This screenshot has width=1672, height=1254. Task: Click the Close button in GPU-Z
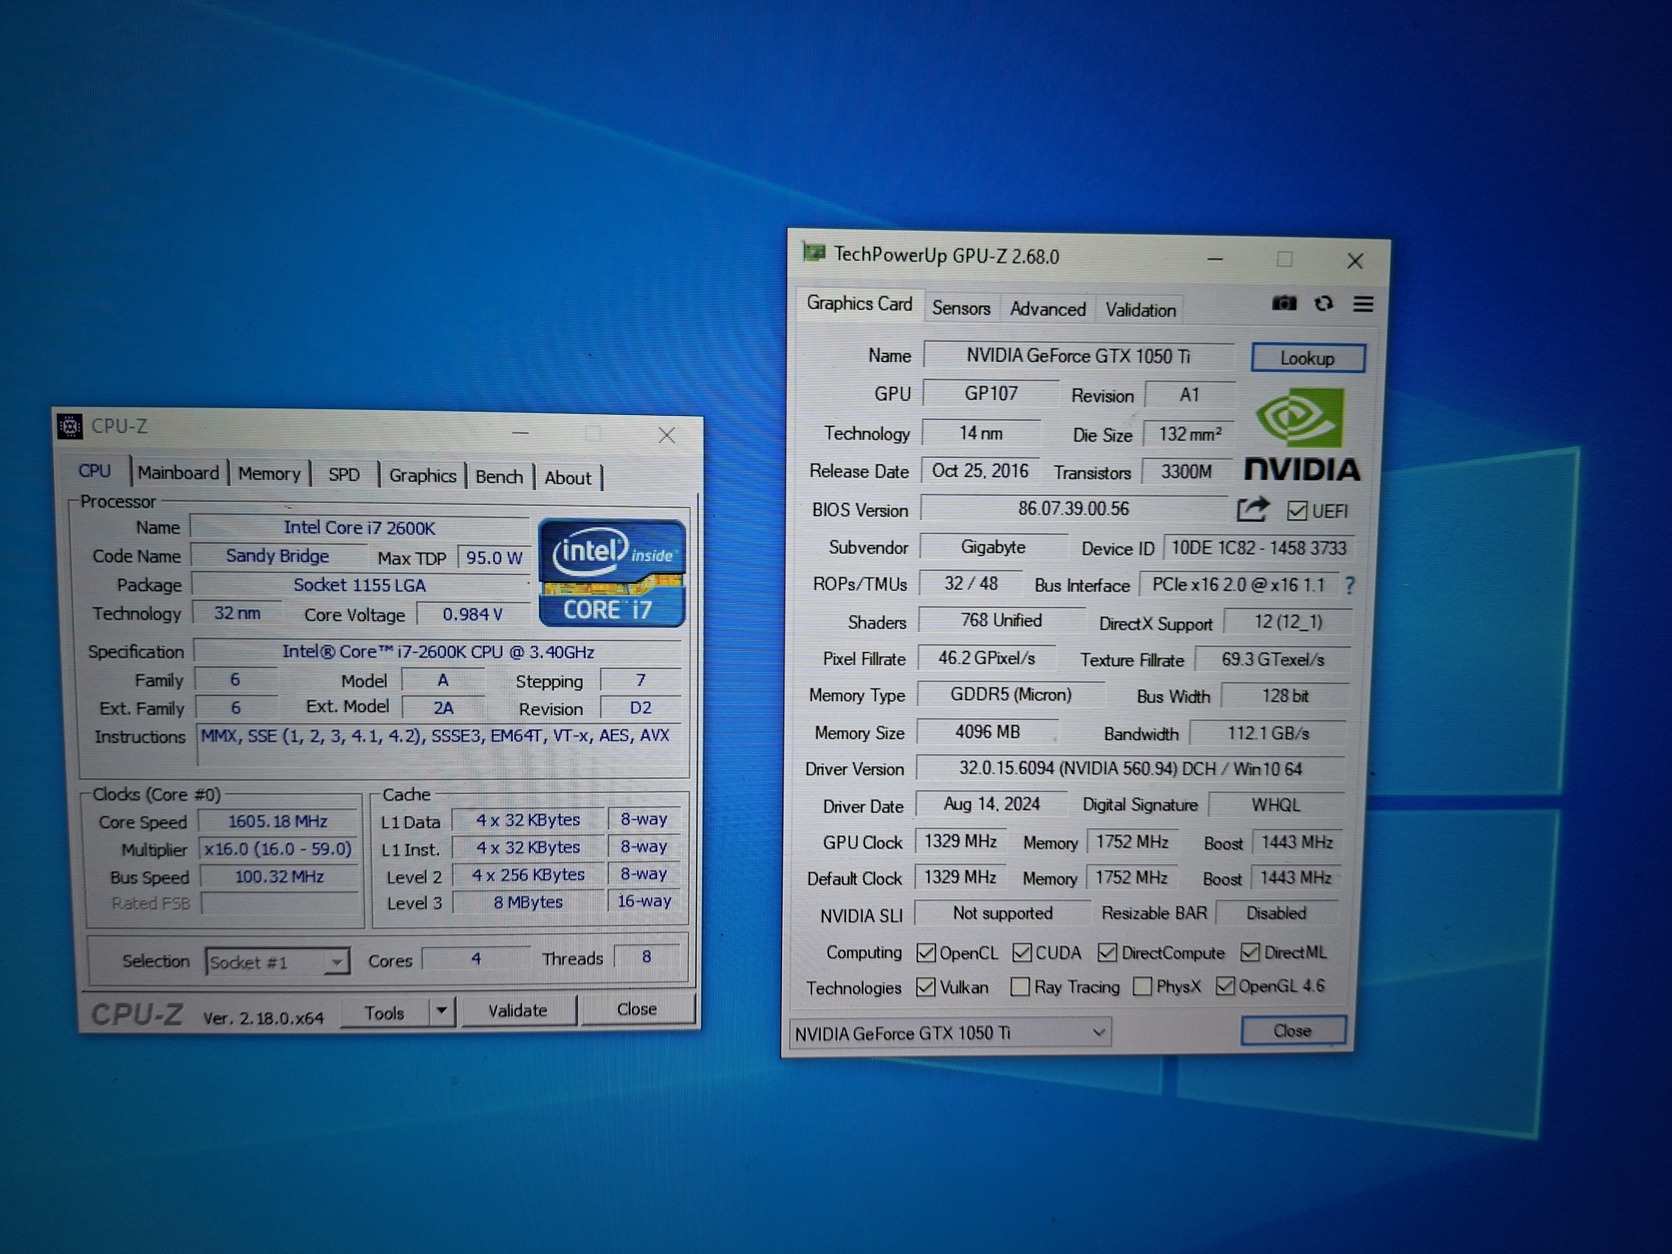[x=1293, y=1031]
